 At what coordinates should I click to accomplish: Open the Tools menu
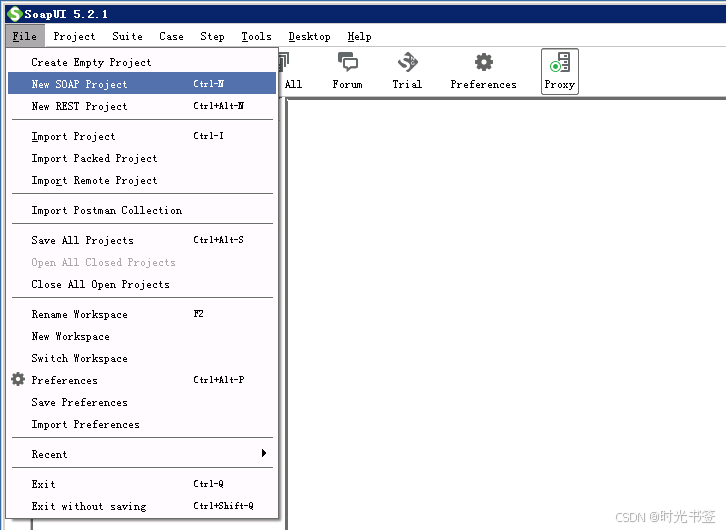(256, 36)
